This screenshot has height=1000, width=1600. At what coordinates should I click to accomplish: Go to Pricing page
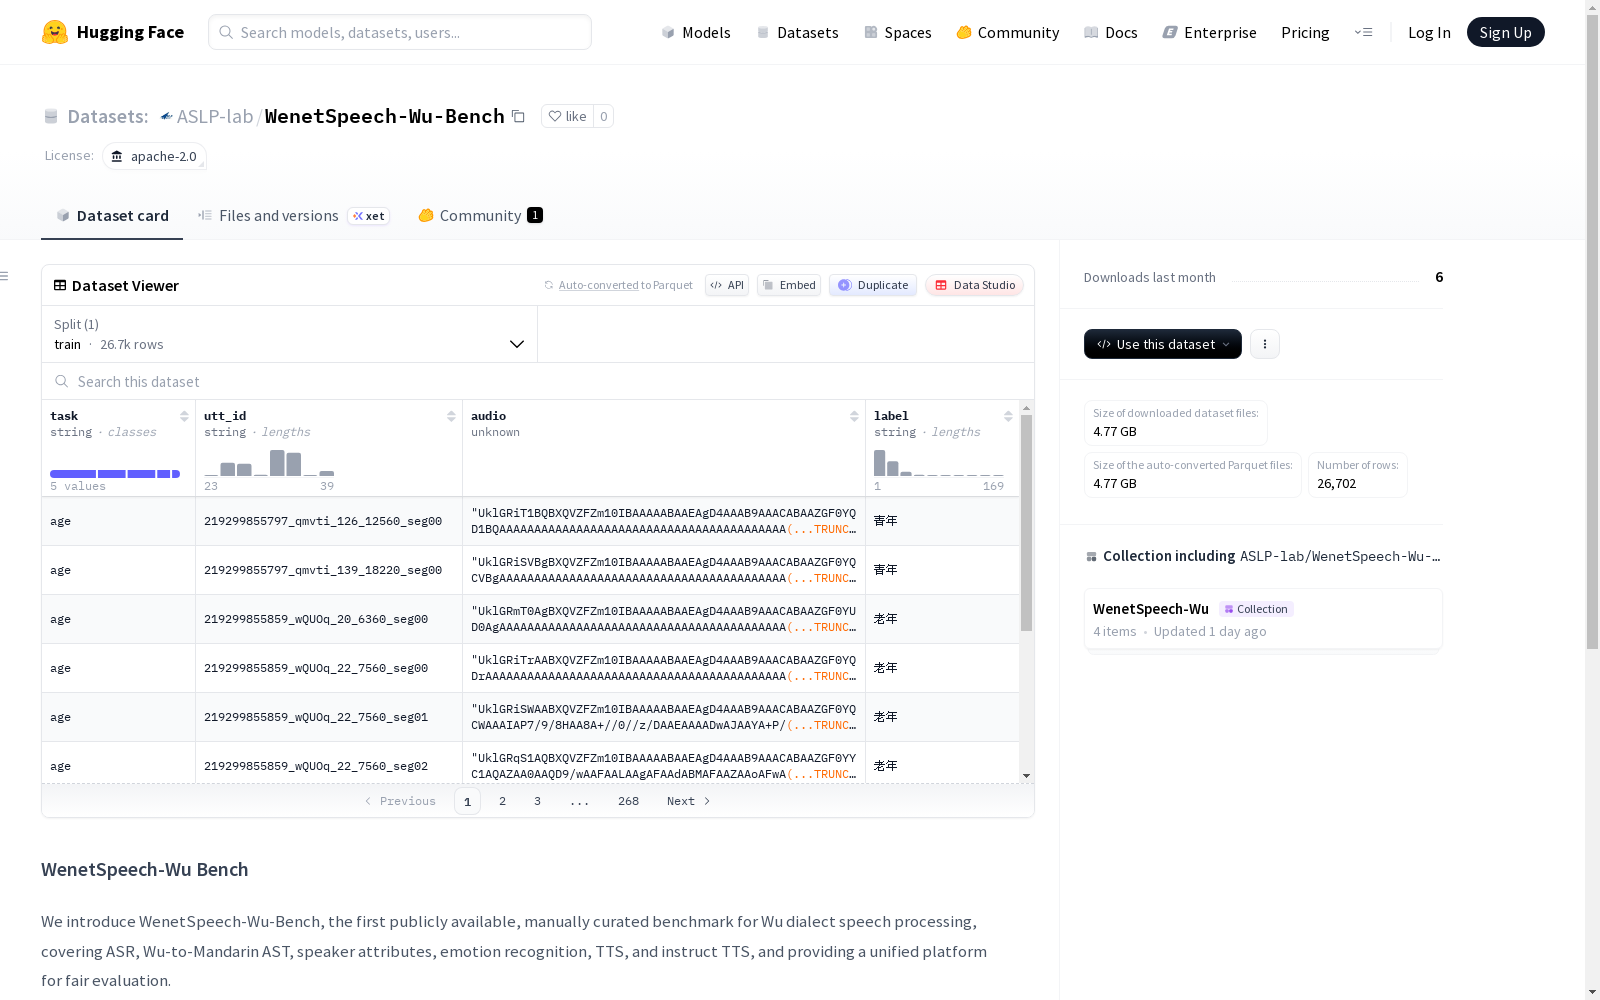[x=1305, y=32]
